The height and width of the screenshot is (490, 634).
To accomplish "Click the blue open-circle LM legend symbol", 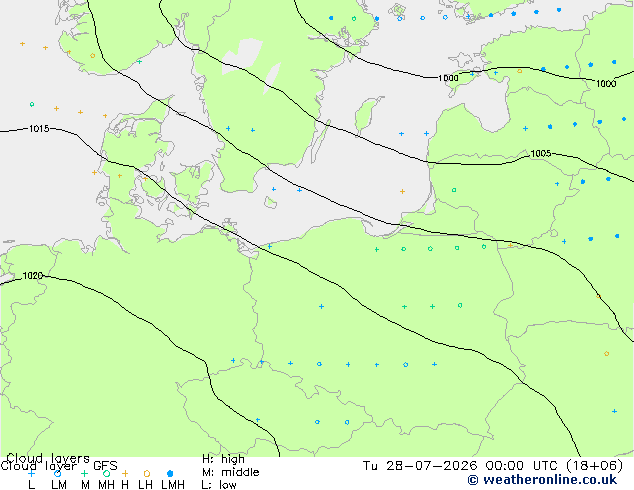I will pyautogui.click(x=58, y=473).
